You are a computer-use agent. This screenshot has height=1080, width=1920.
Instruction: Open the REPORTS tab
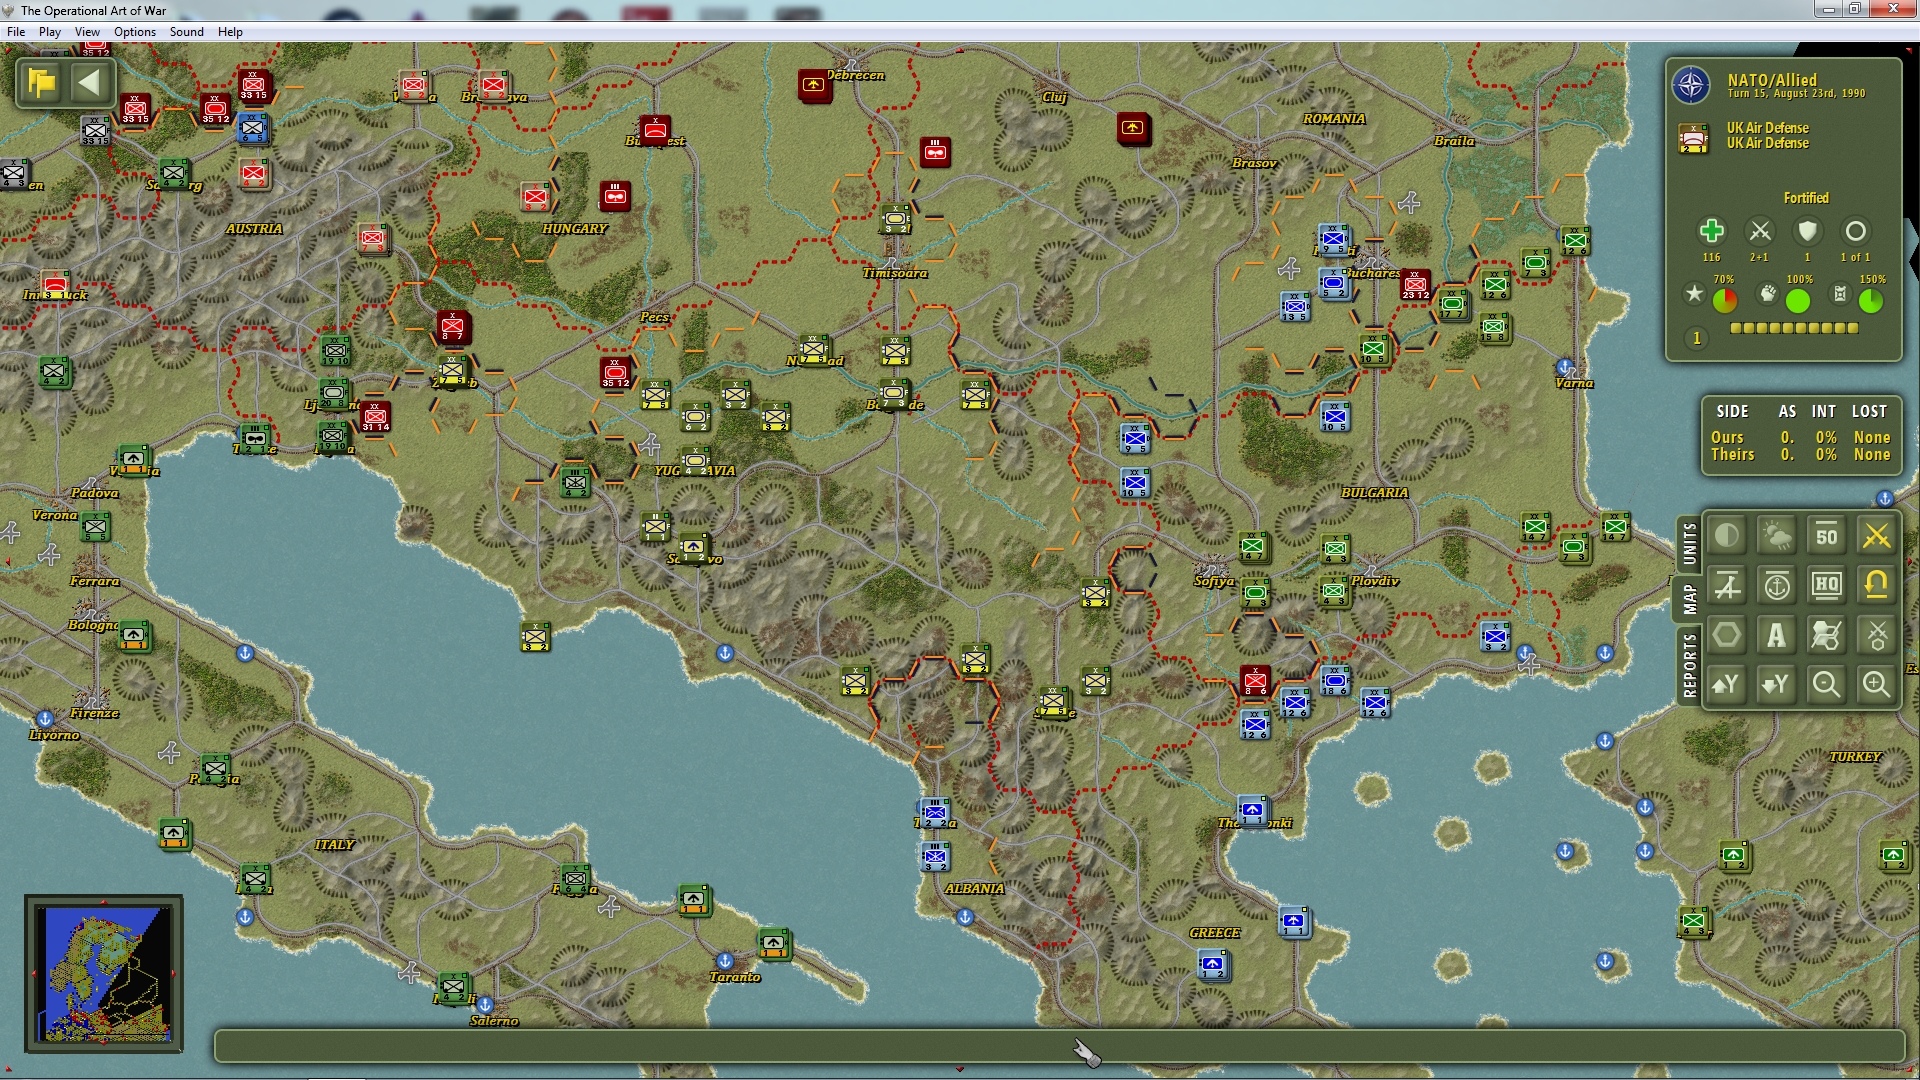(1689, 666)
